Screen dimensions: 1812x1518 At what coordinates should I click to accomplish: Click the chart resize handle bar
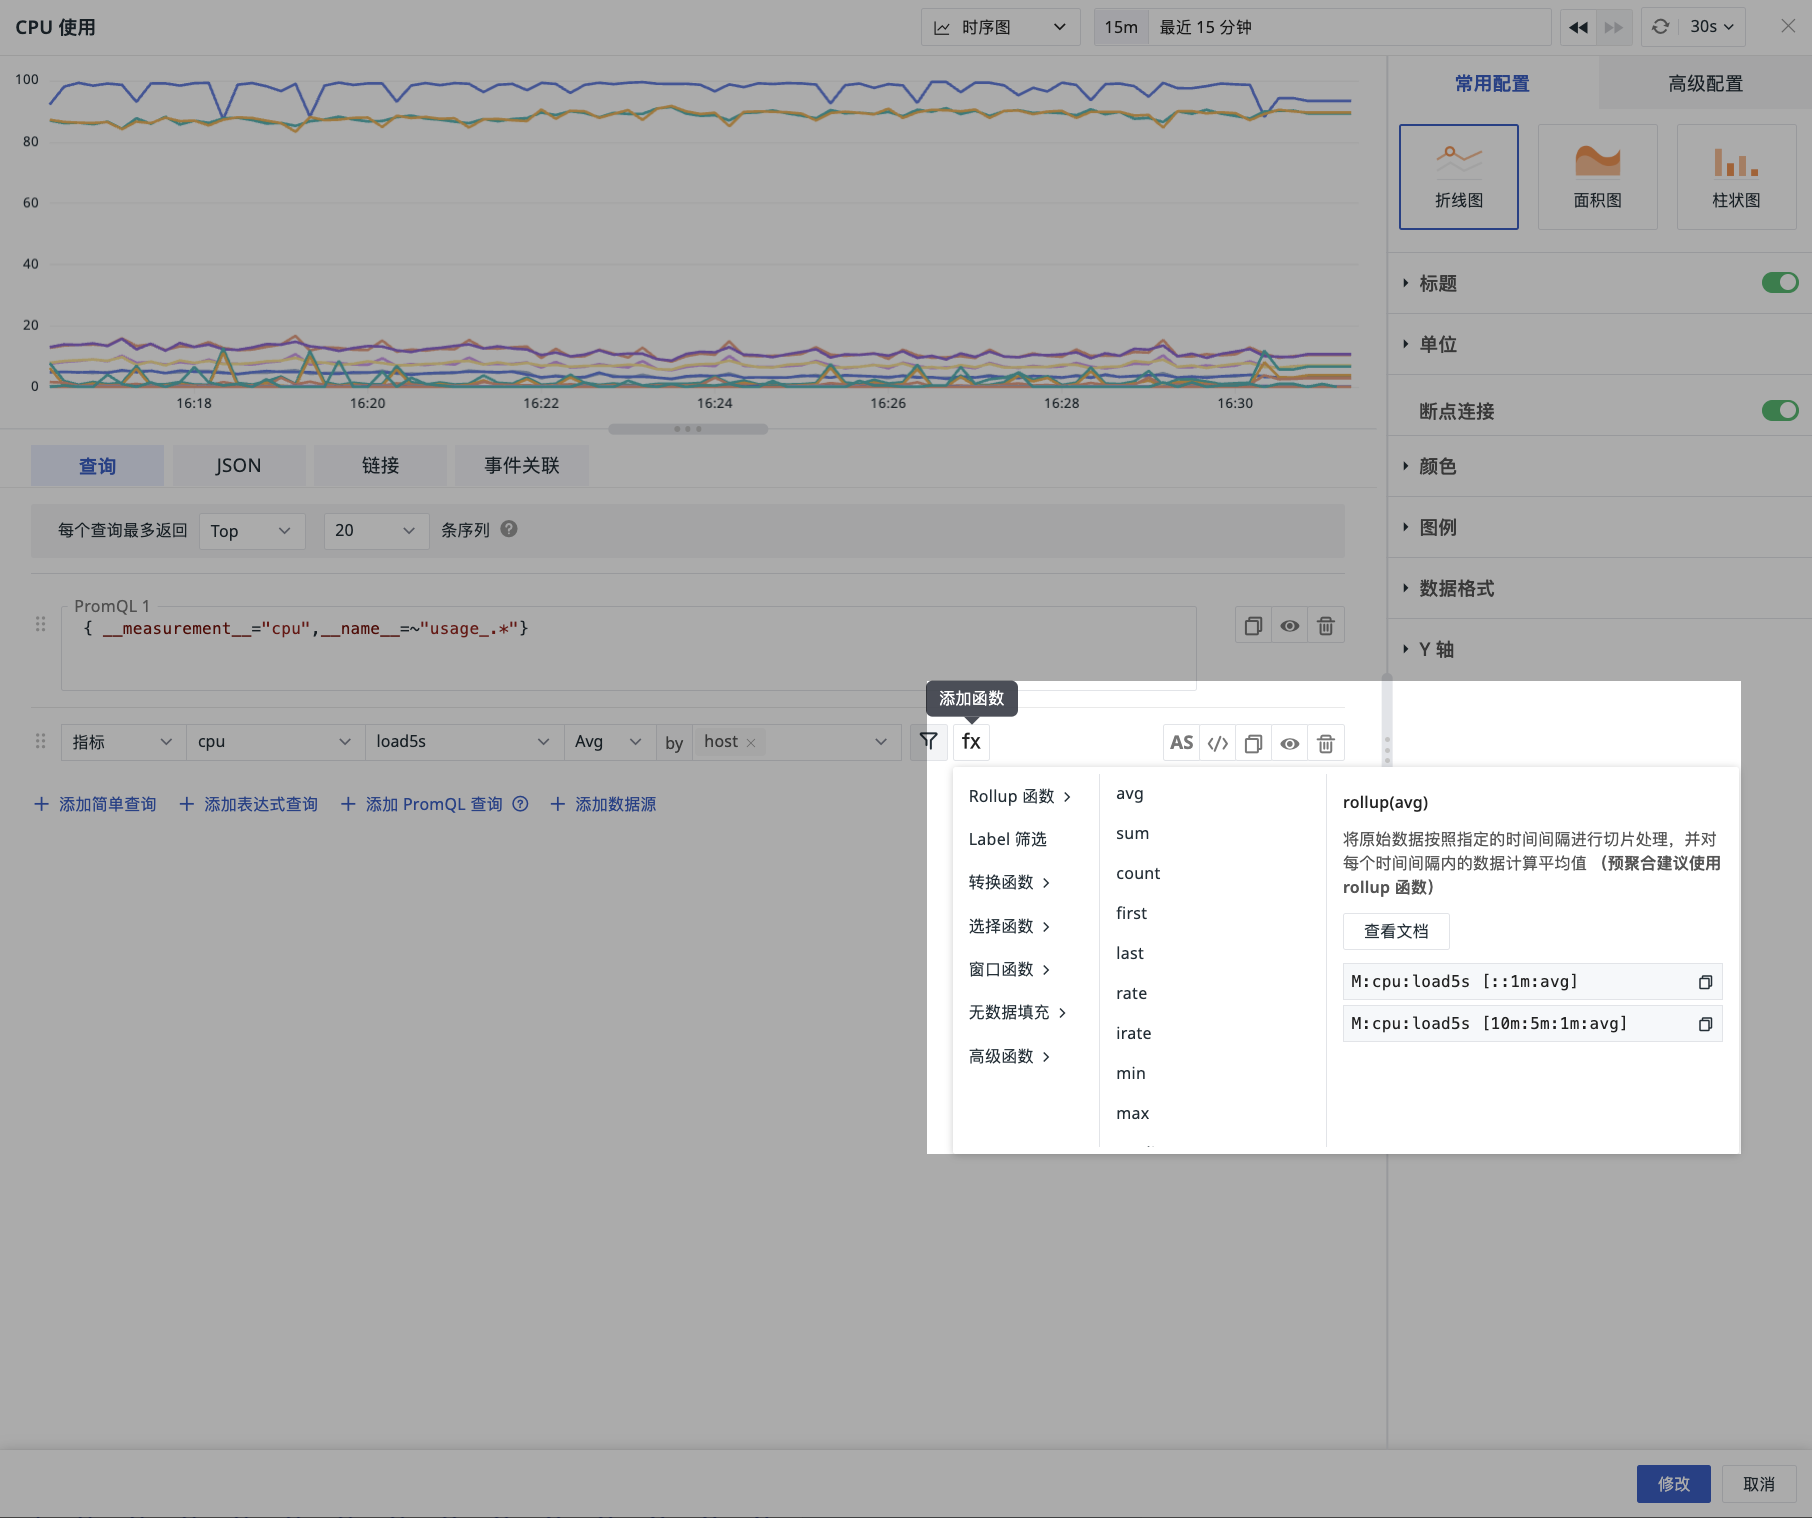688,429
